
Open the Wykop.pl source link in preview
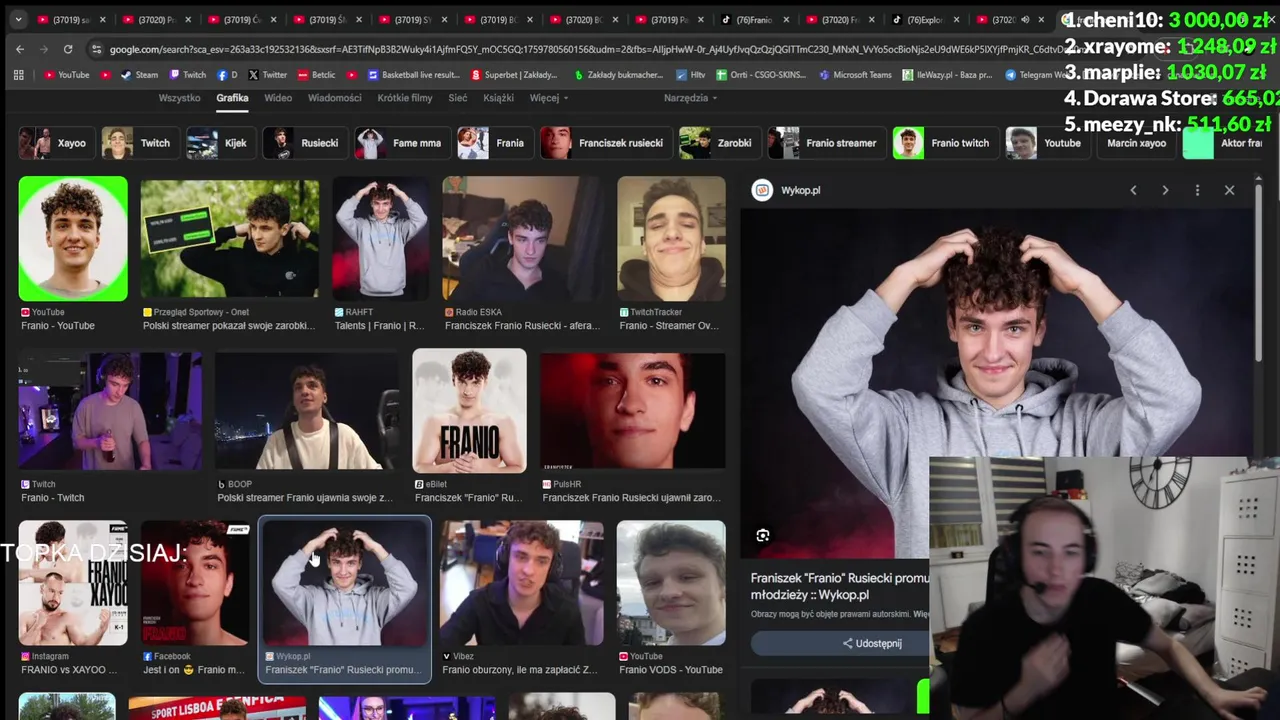[787, 190]
